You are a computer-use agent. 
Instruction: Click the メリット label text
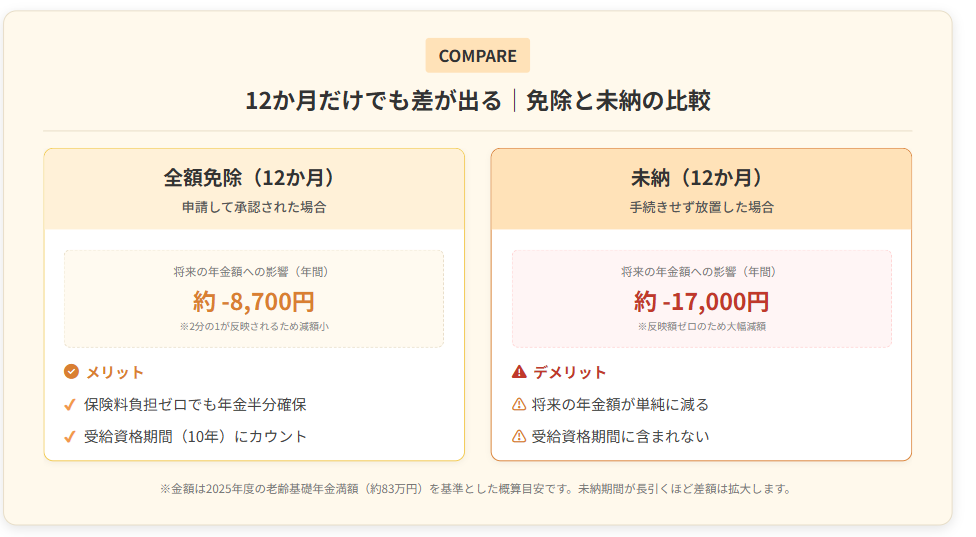(115, 372)
